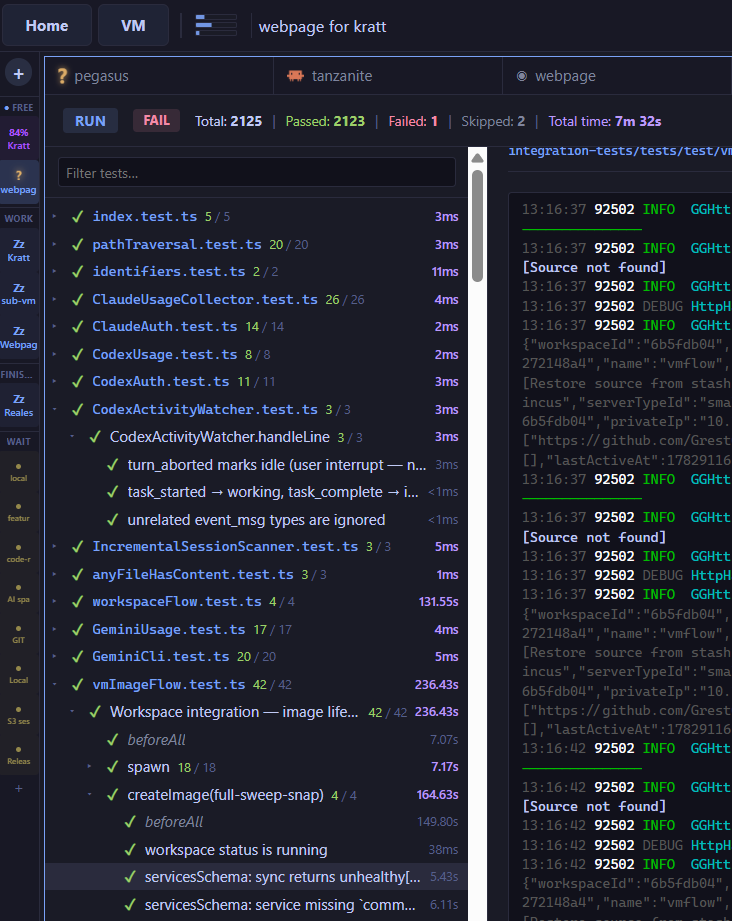732x921 pixels.
Task: Select beforeAll row with 7.07s
Action: 257,740
